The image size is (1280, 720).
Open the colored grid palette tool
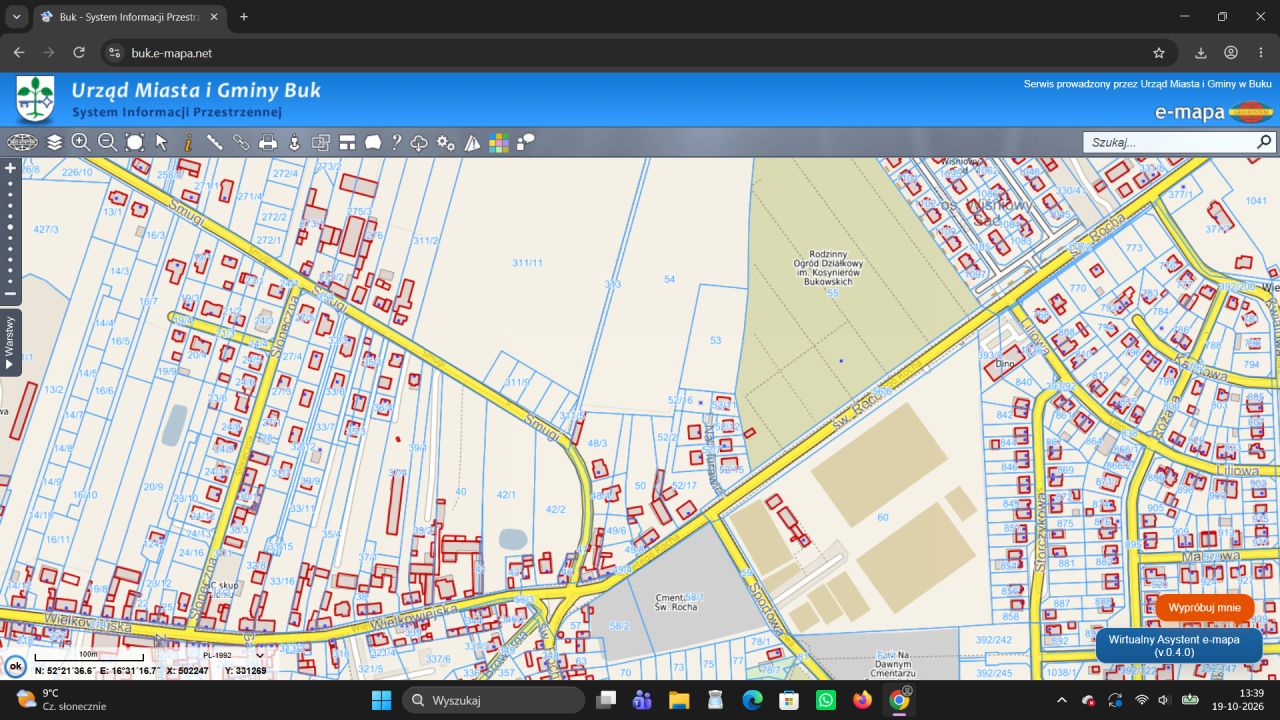499,142
